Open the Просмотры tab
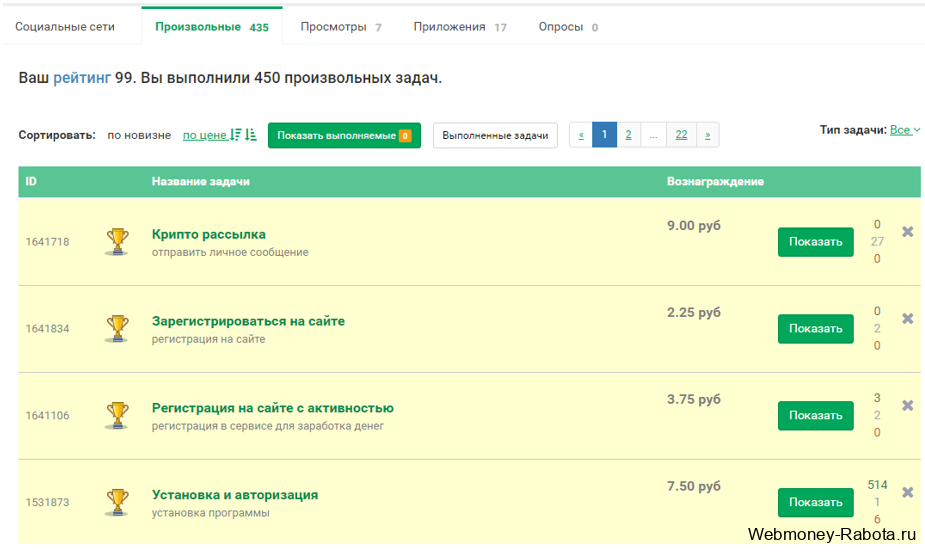 (340, 27)
